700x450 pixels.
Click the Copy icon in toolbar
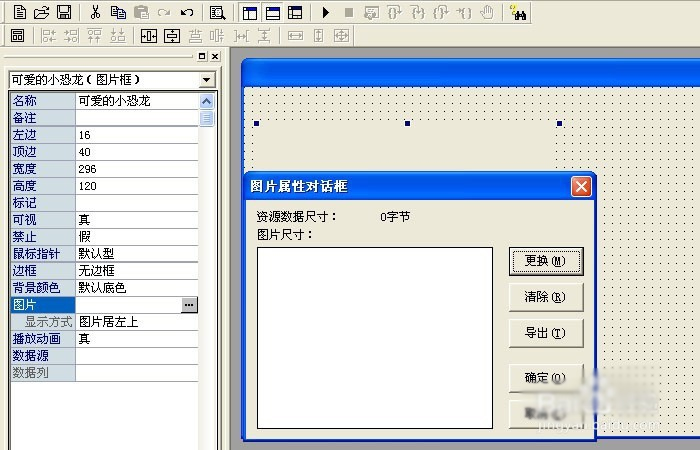118,13
